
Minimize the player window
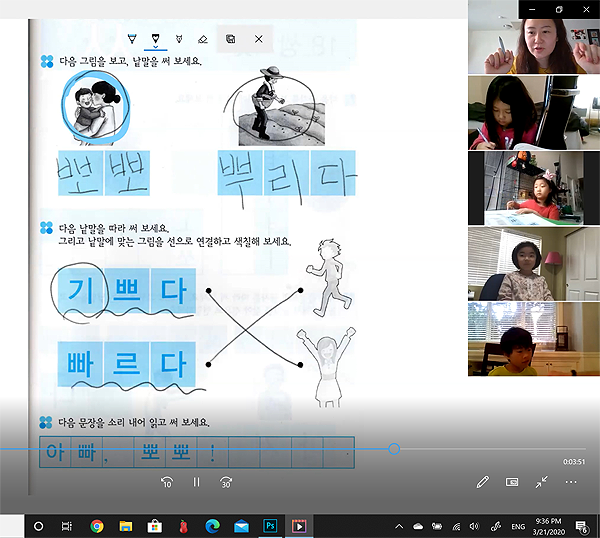532,9
